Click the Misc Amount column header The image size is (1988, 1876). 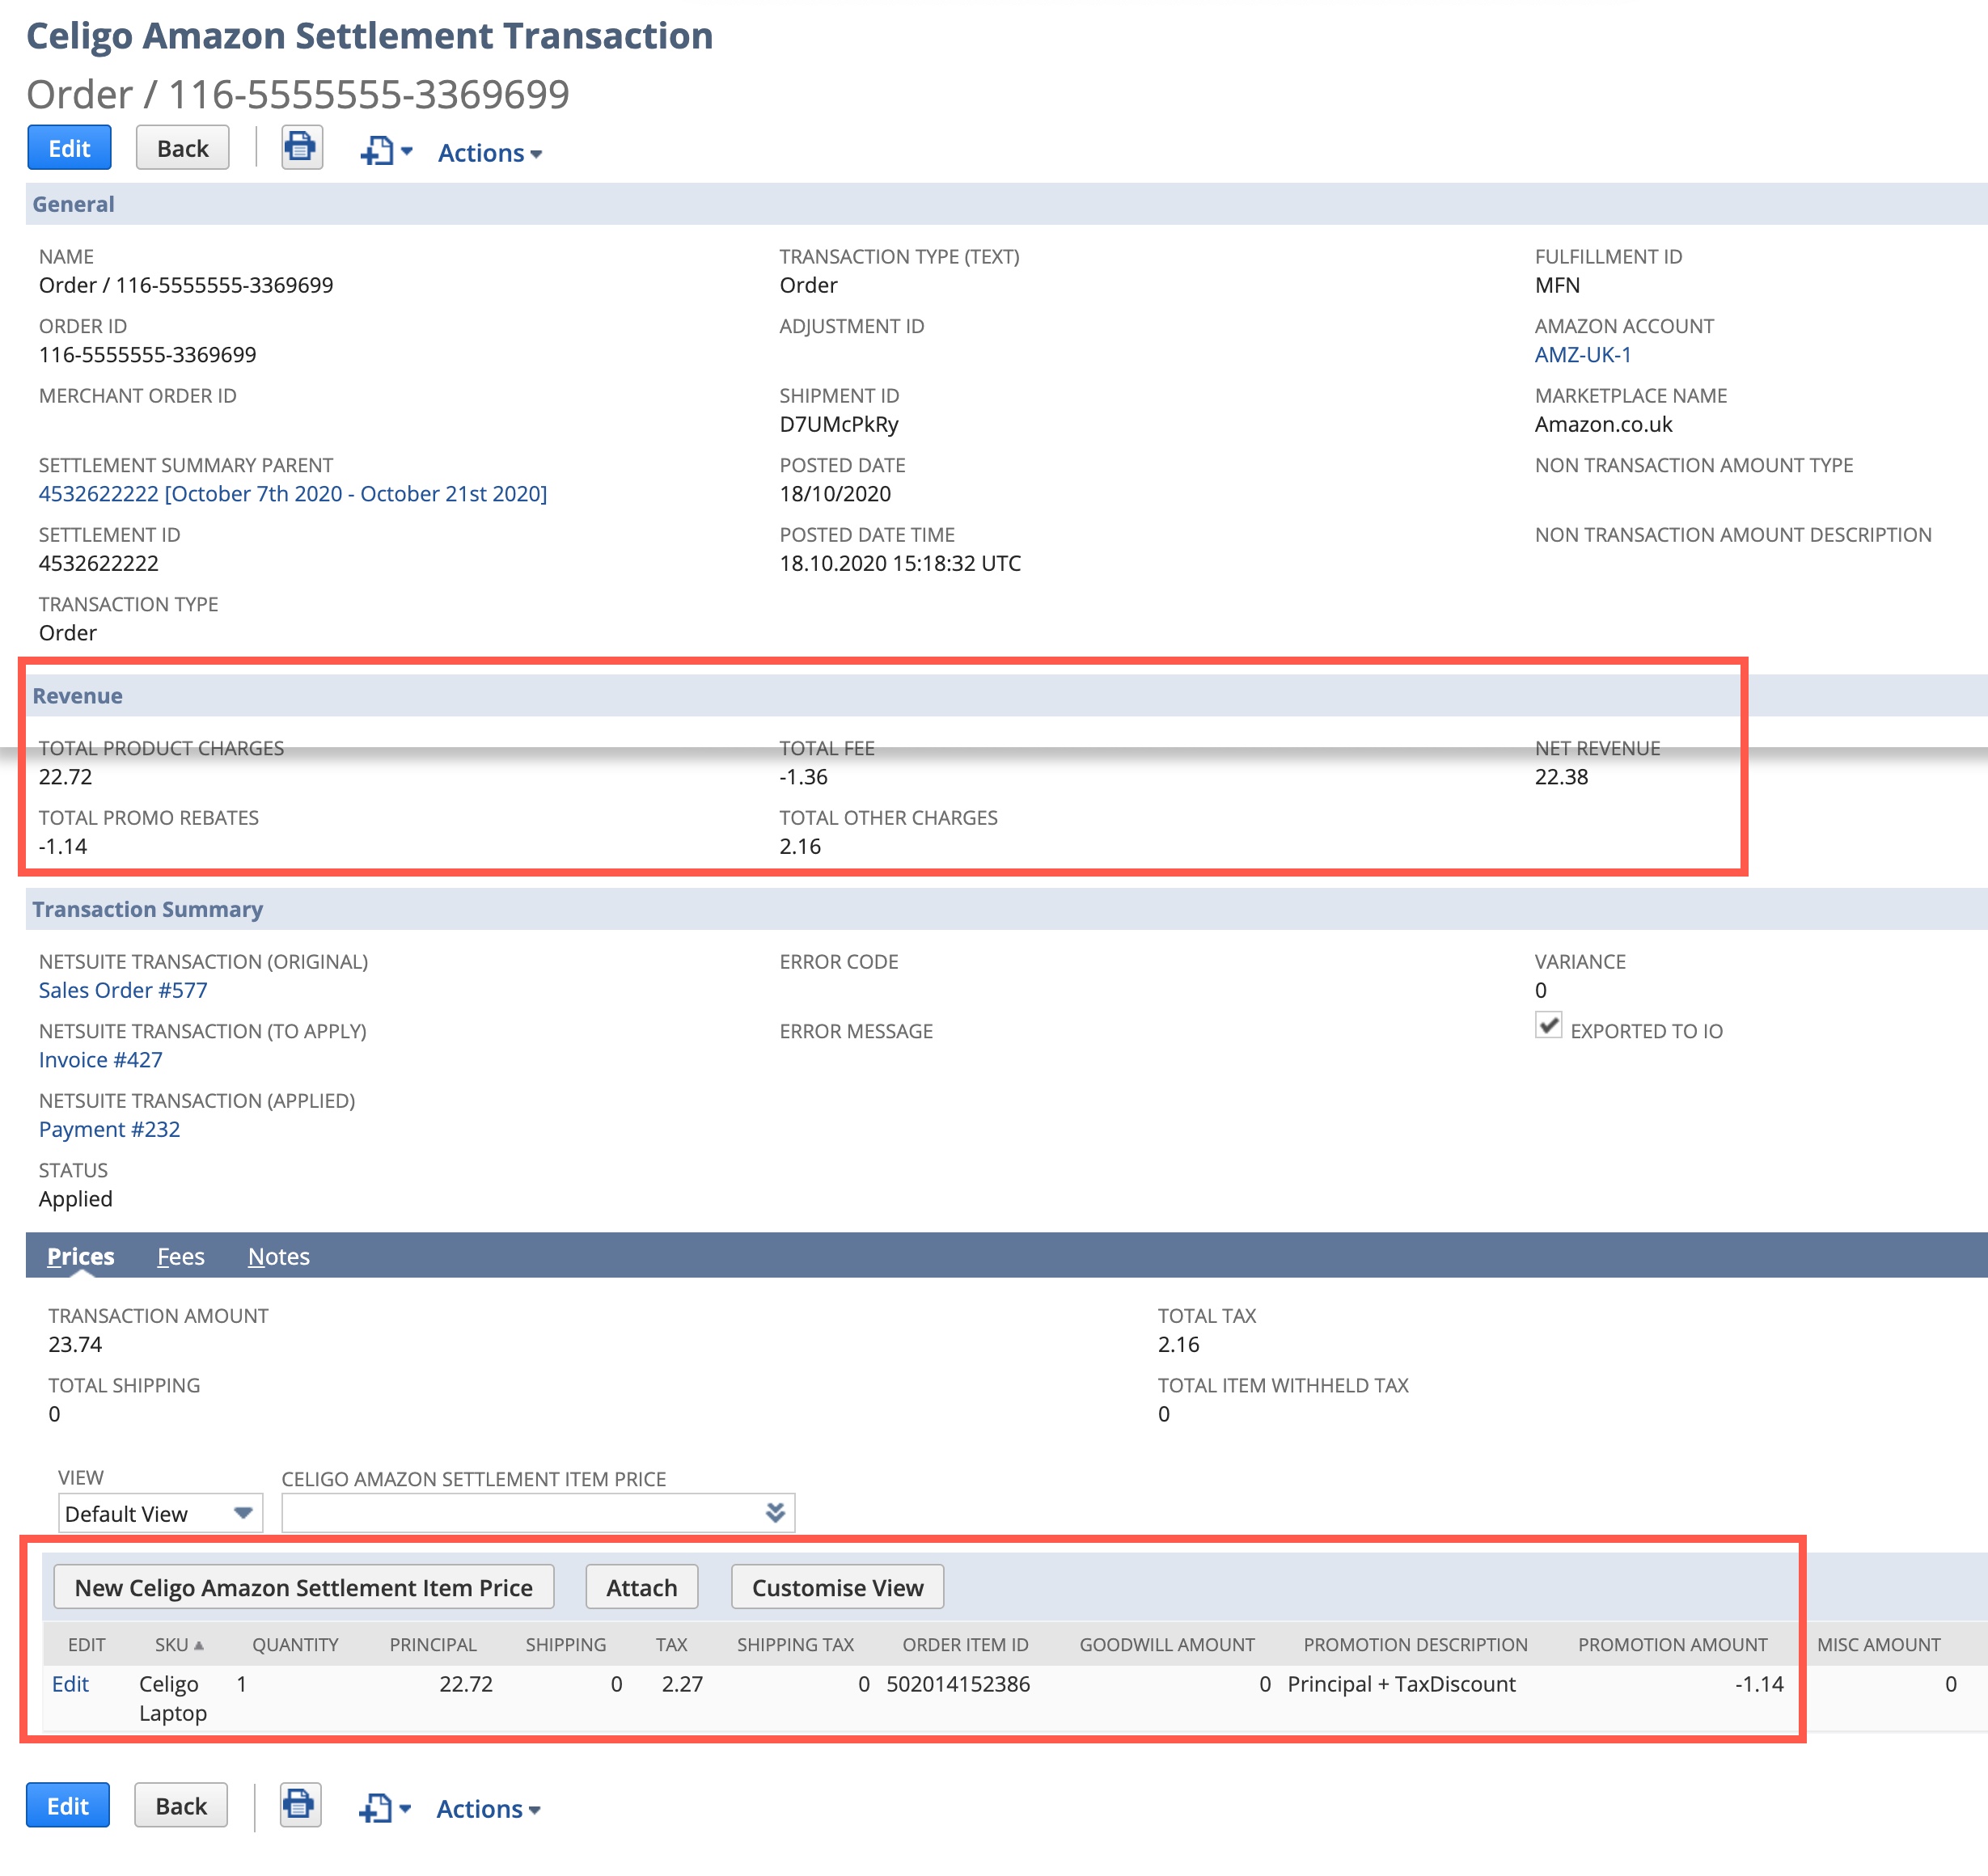tap(1879, 1645)
